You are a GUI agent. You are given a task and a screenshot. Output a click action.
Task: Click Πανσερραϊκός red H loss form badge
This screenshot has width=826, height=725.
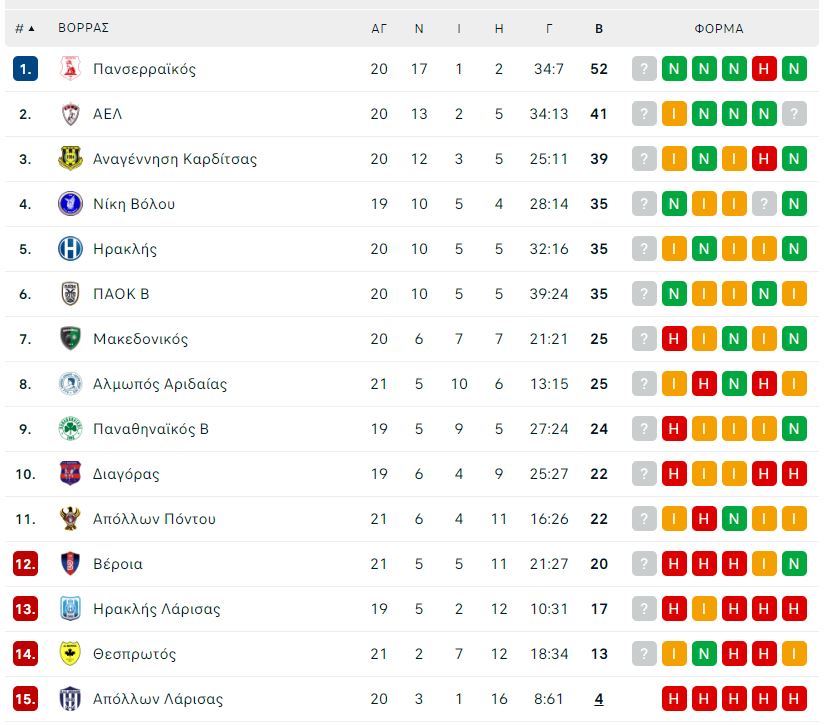pos(764,68)
